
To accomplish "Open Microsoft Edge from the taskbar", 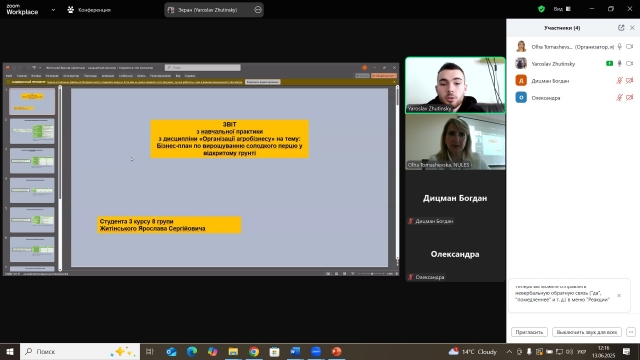I will point(192,351).
